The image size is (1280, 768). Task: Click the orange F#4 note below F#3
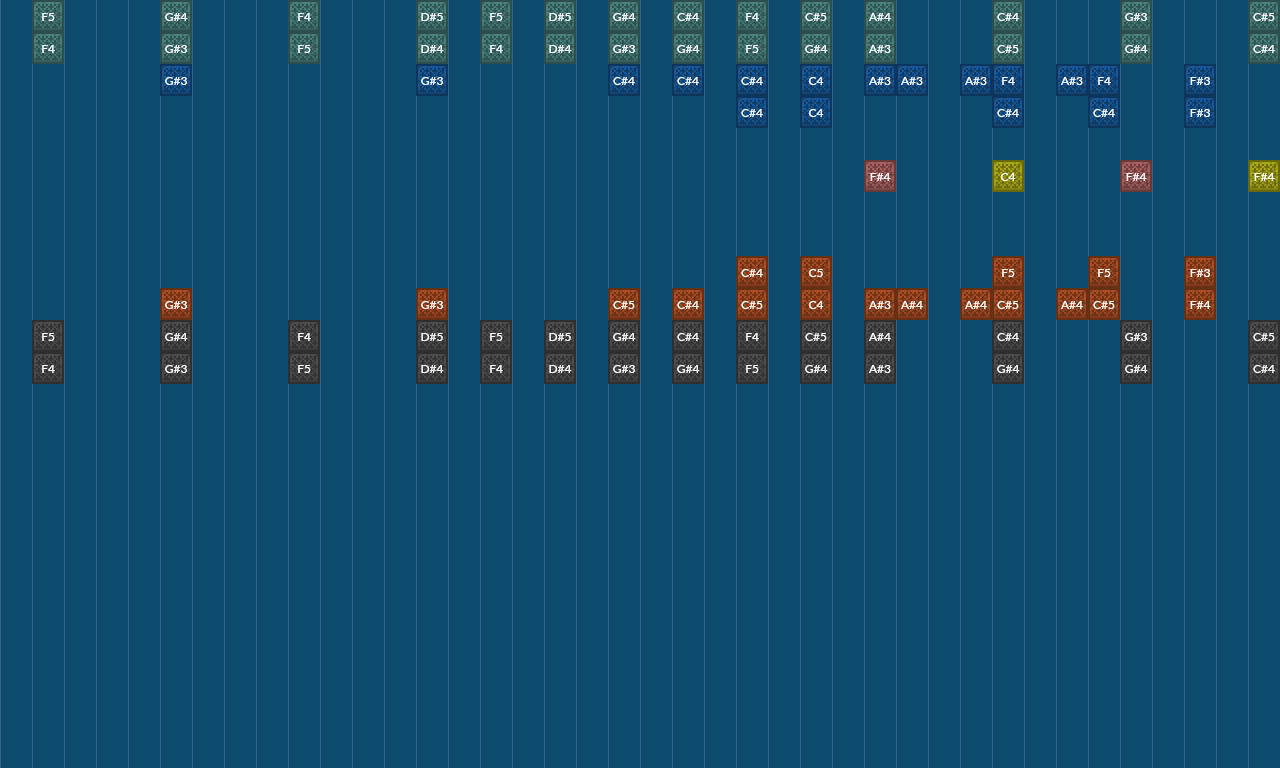[1199, 304]
